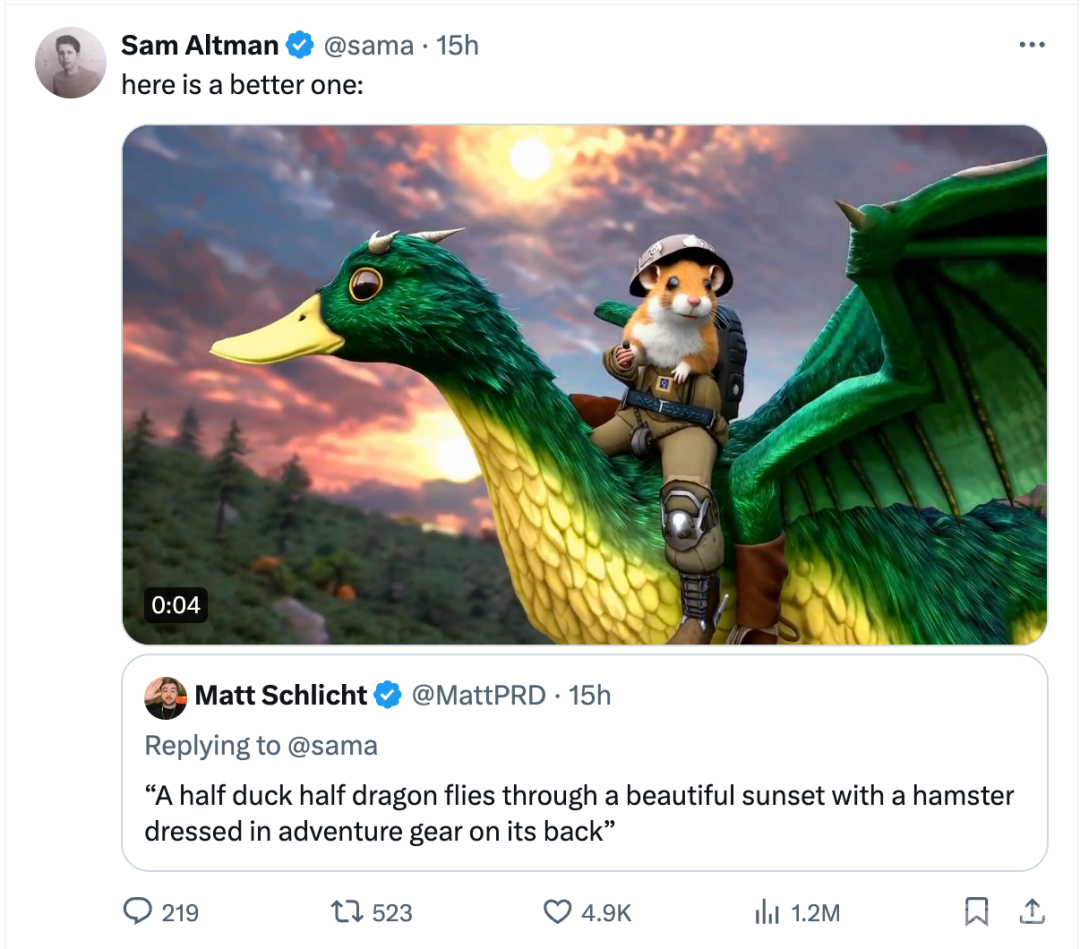
Task: Open the three-dot more options menu
Action: tap(1031, 45)
